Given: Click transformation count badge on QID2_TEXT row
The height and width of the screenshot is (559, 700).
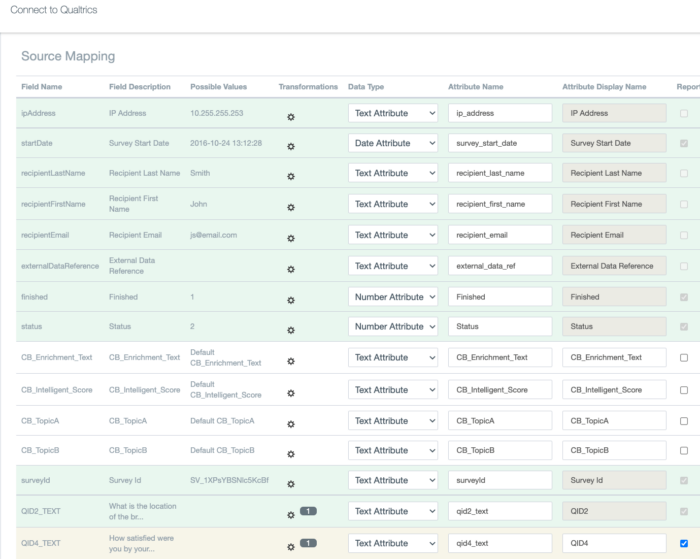Looking at the screenshot, I should (308, 511).
